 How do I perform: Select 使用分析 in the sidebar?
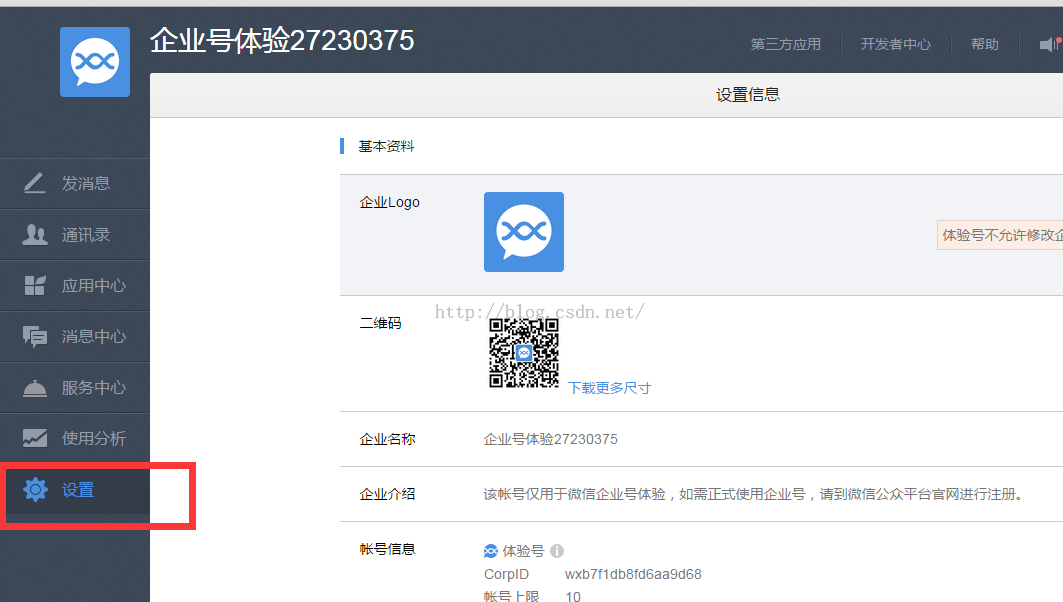click(x=75, y=438)
